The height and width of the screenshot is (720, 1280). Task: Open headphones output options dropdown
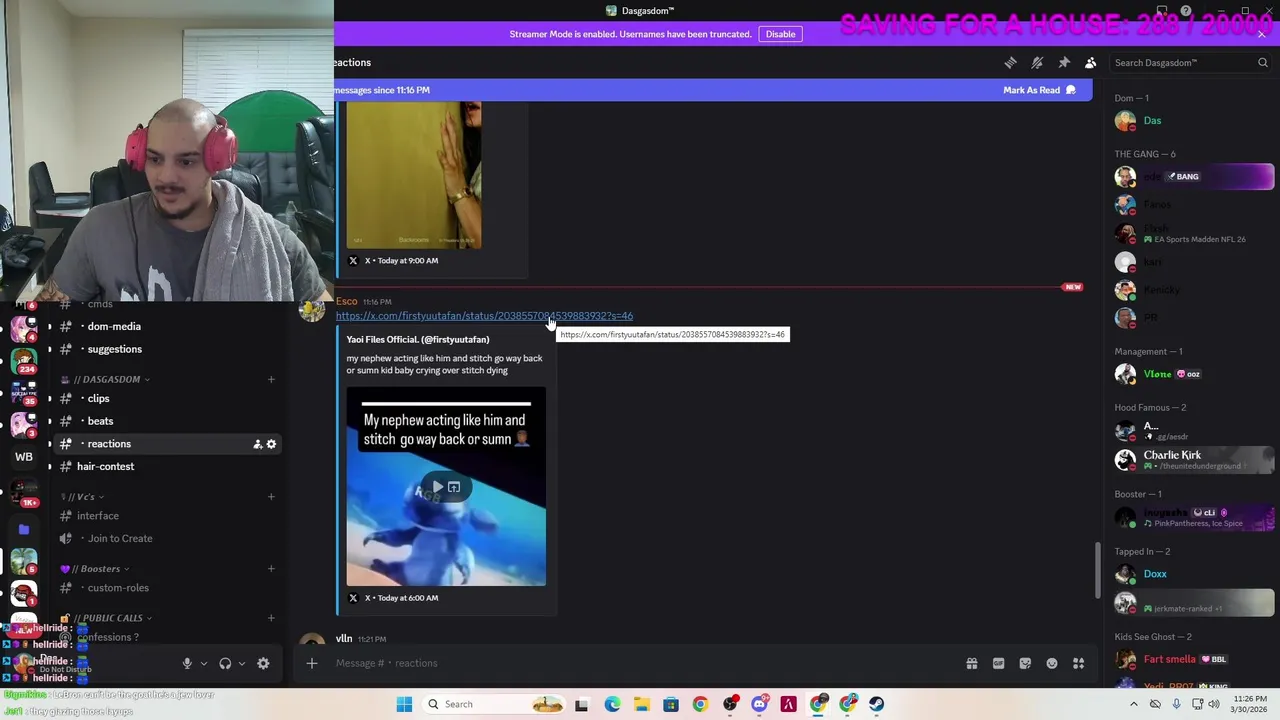[241, 663]
